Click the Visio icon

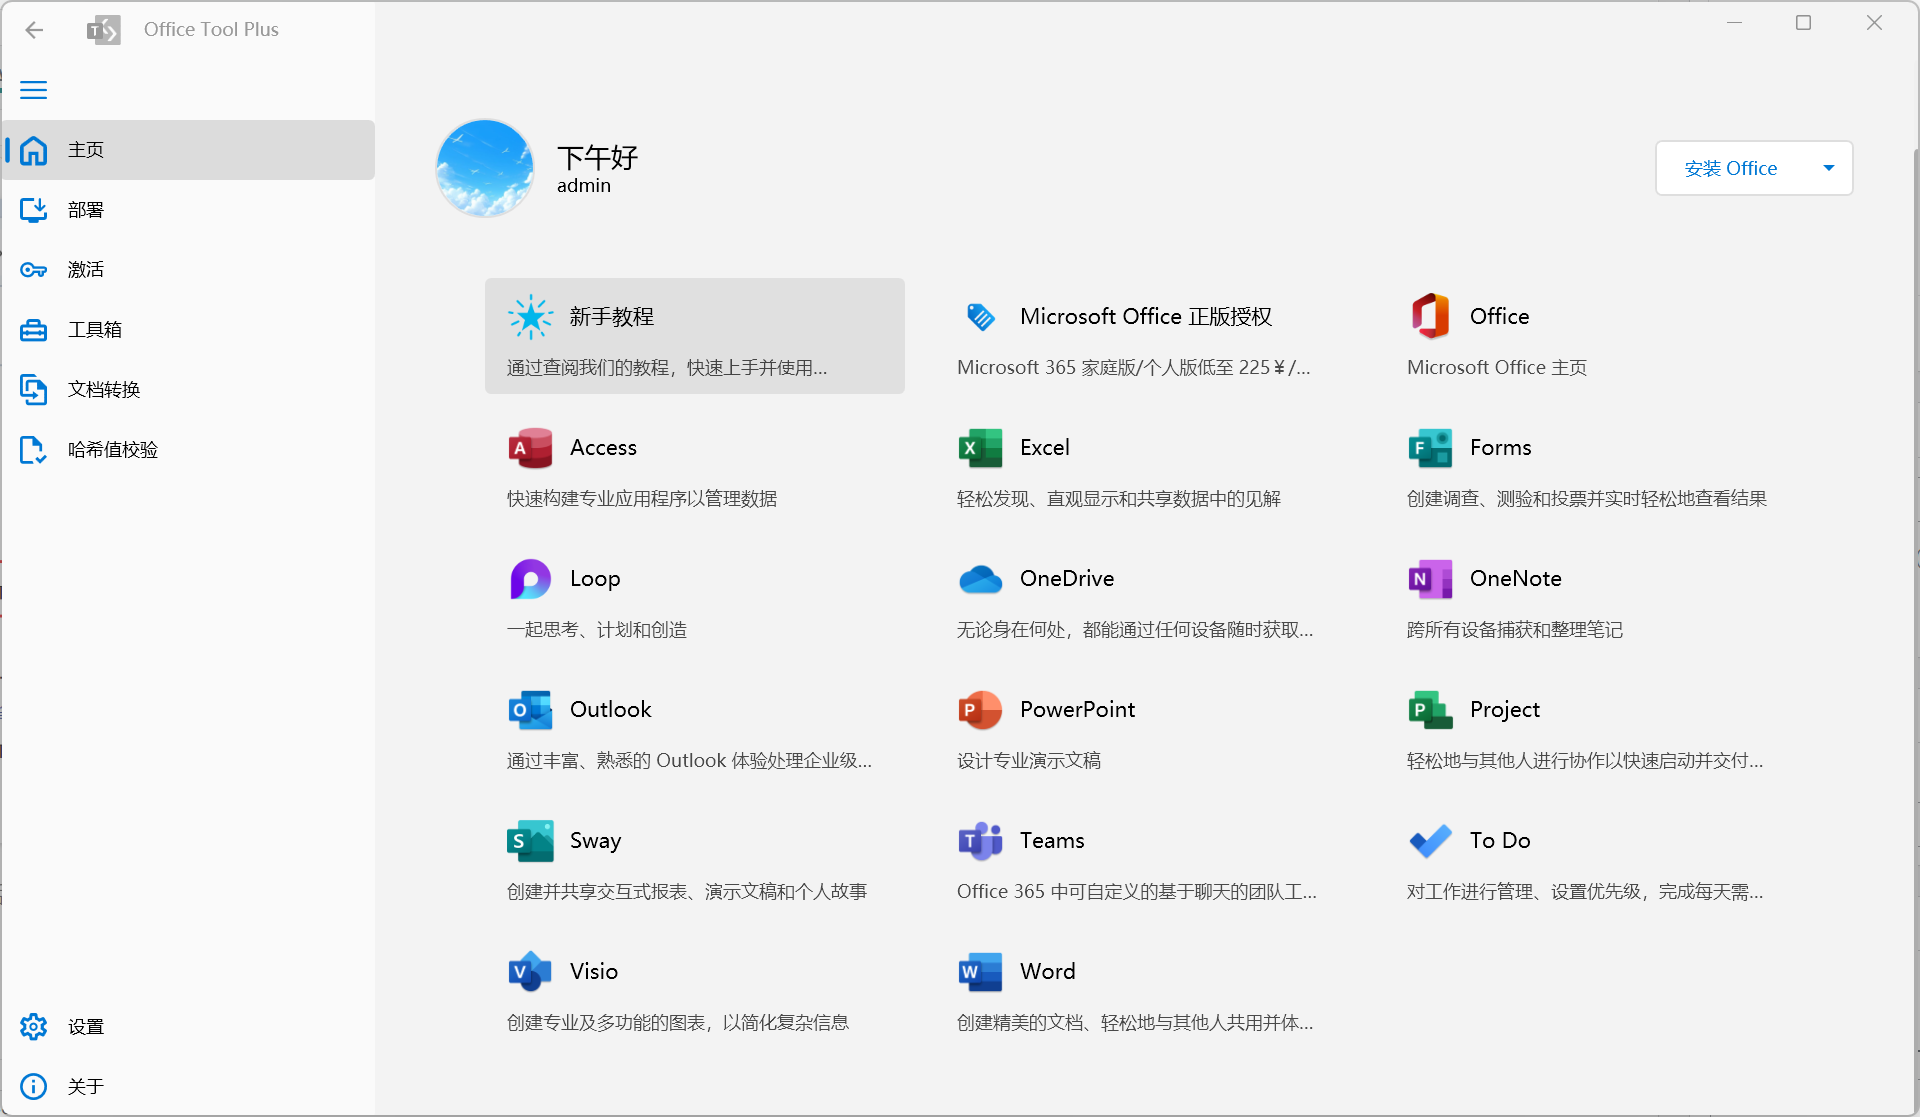pyautogui.click(x=530, y=972)
